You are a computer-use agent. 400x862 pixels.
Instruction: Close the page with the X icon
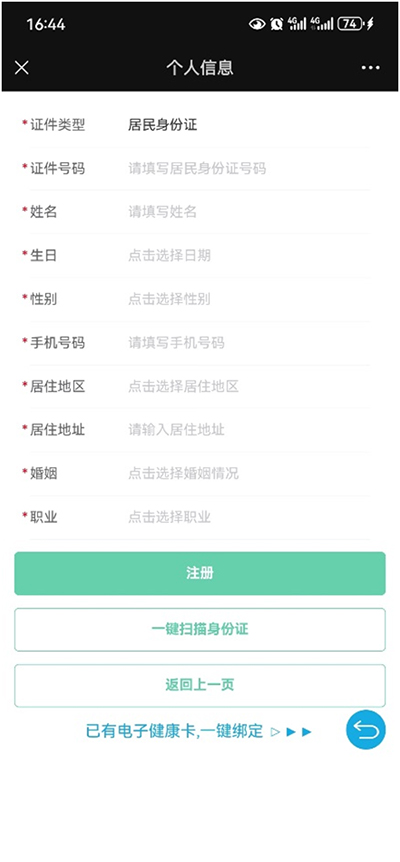(21, 68)
